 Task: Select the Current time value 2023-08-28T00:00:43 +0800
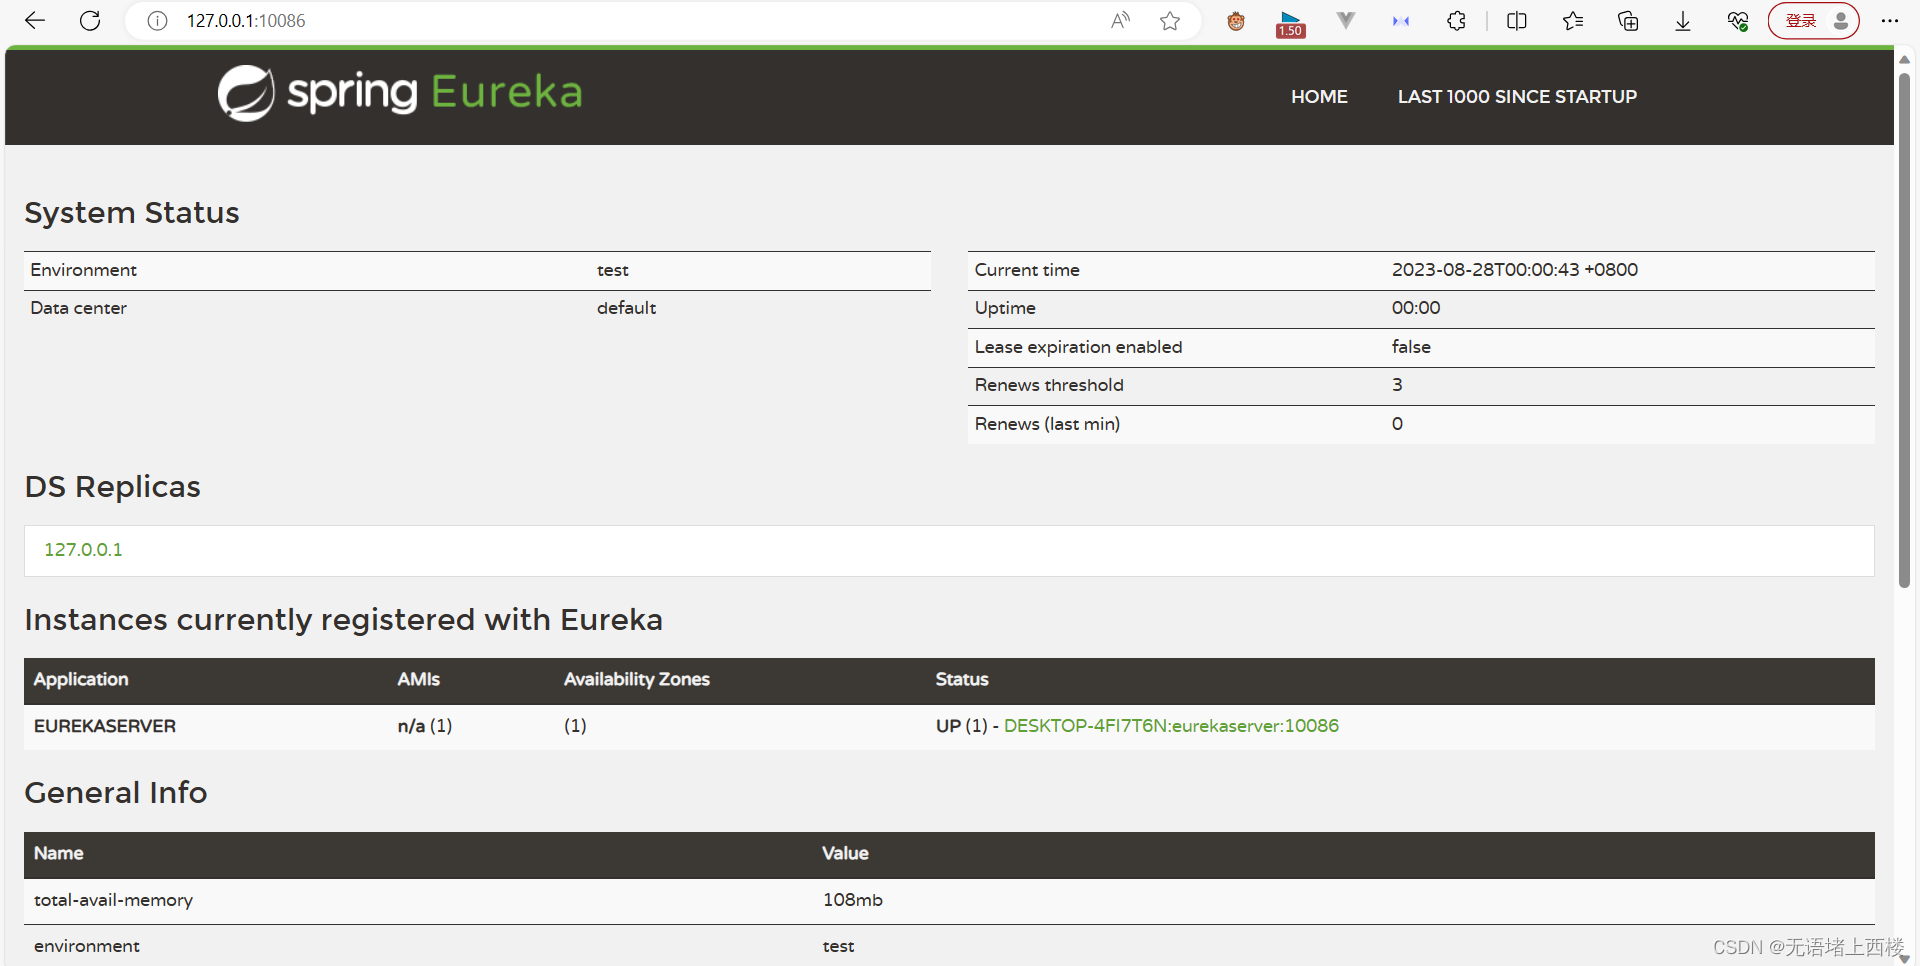pyautogui.click(x=1515, y=270)
